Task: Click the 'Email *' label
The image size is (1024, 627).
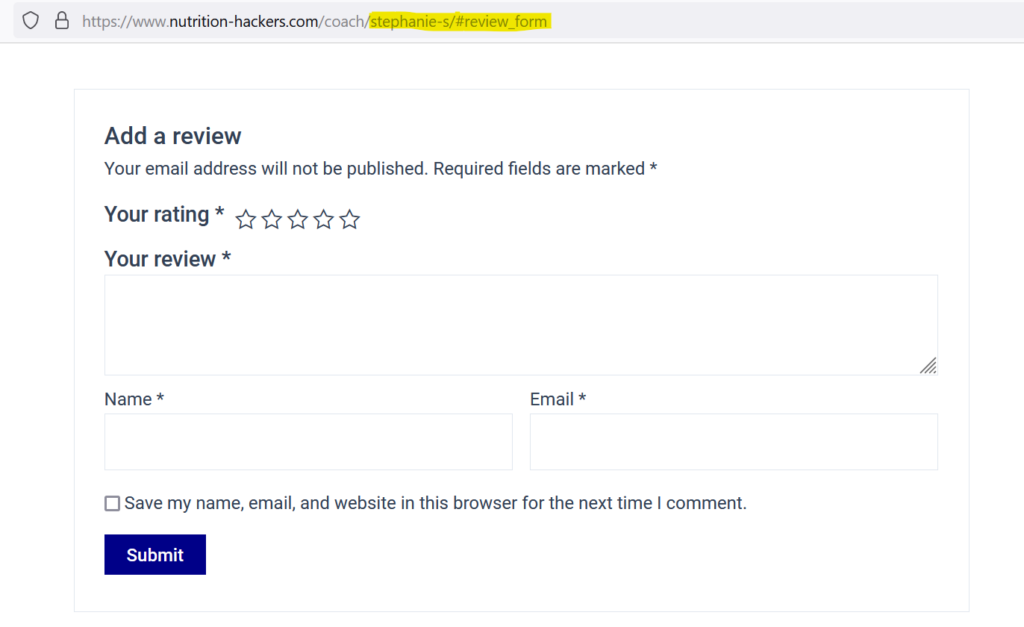Action: pyautogui.click(x=558, y=399)
